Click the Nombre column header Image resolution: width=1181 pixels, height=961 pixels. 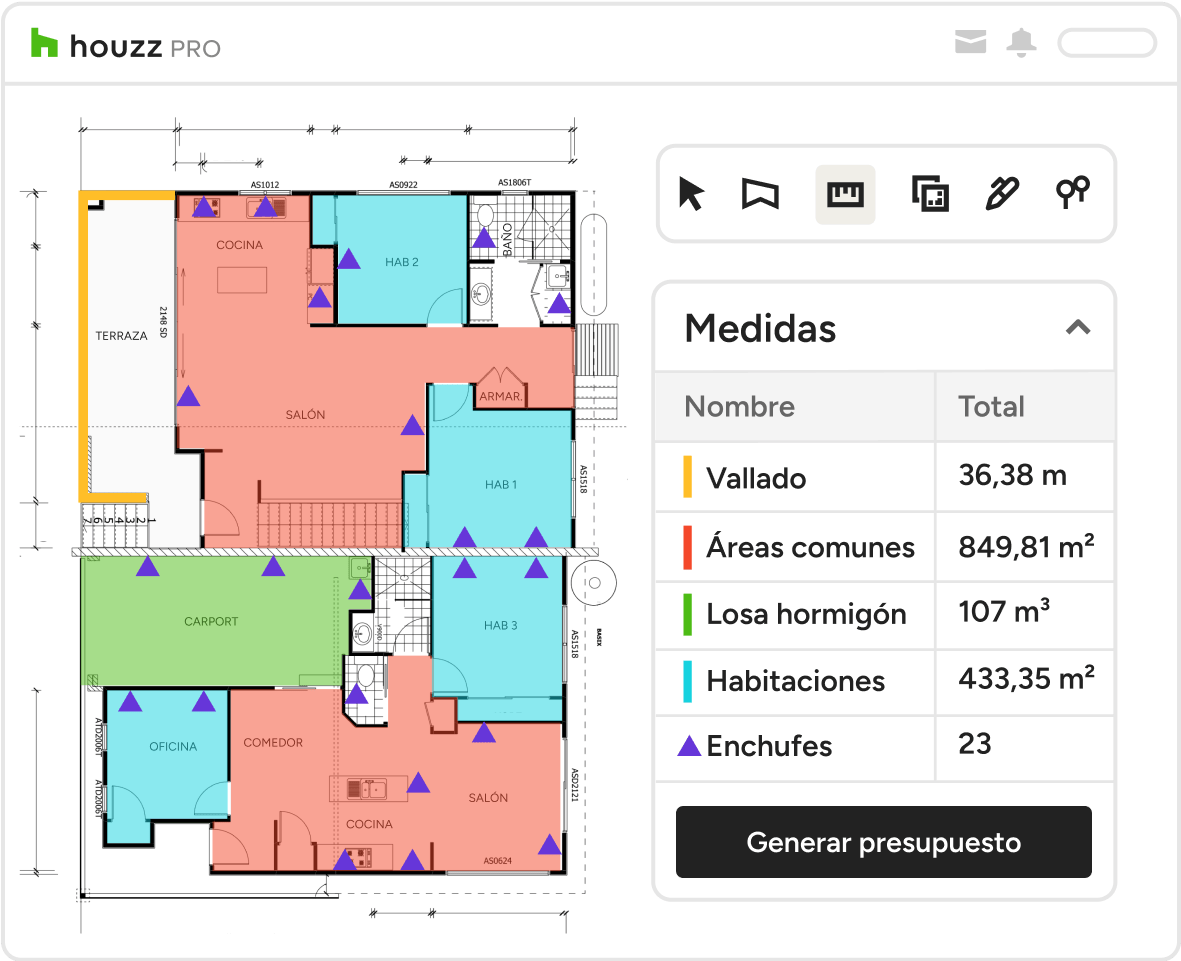739,406
